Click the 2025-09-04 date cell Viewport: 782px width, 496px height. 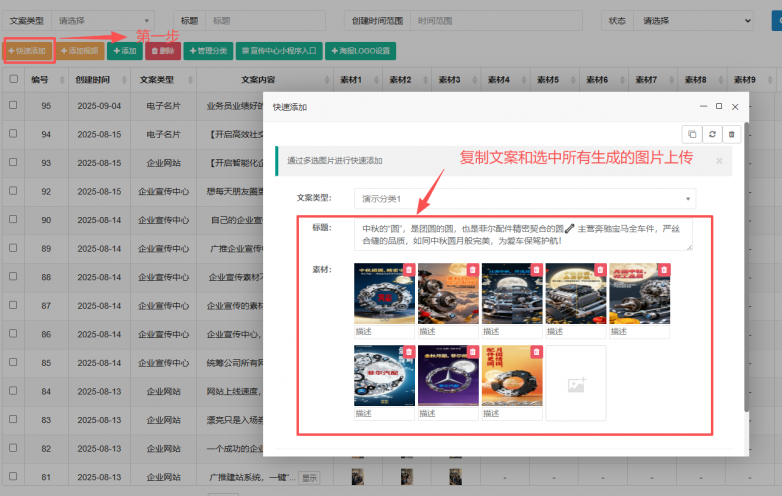(x=99, y=106)
